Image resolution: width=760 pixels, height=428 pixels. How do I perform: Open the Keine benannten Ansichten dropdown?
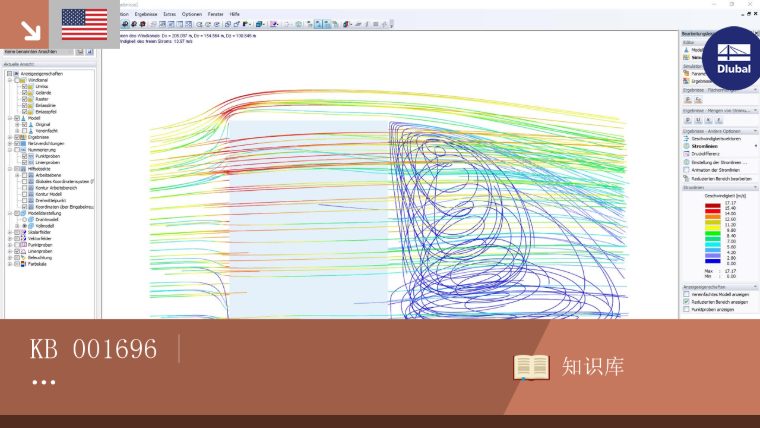click(x=39, y=51)
